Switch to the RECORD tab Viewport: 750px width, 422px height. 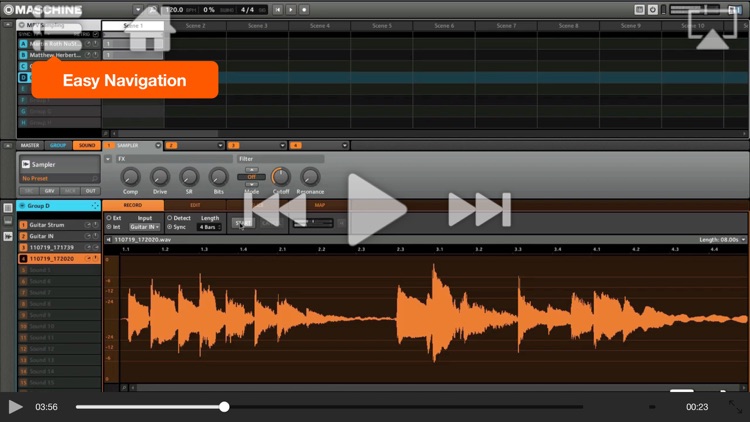[x=133, y=205]
